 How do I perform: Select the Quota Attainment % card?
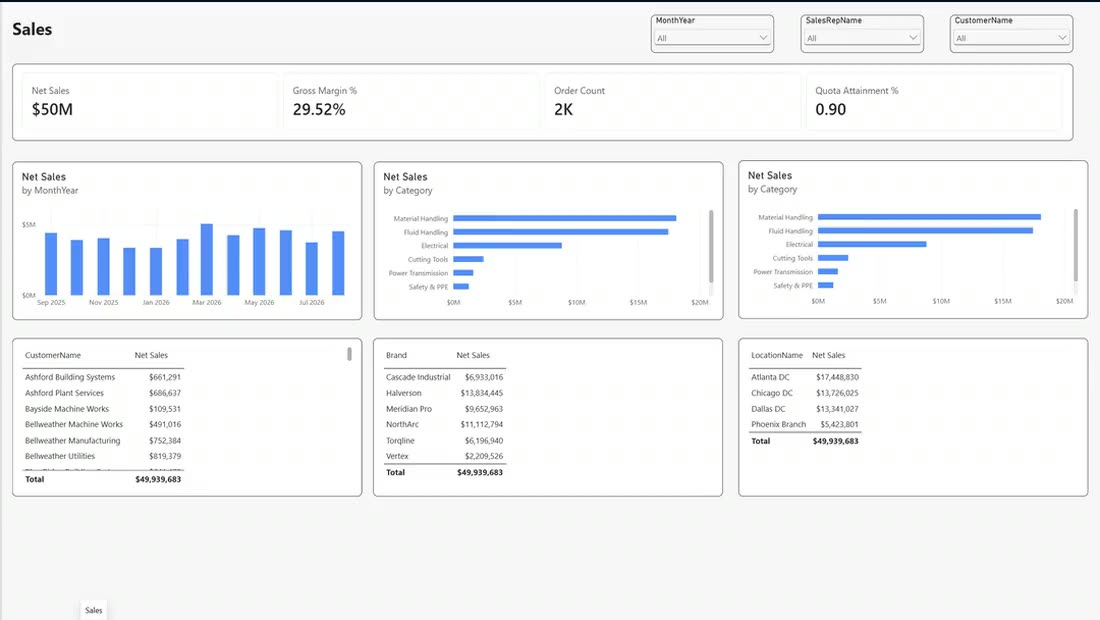pos(934,102)
